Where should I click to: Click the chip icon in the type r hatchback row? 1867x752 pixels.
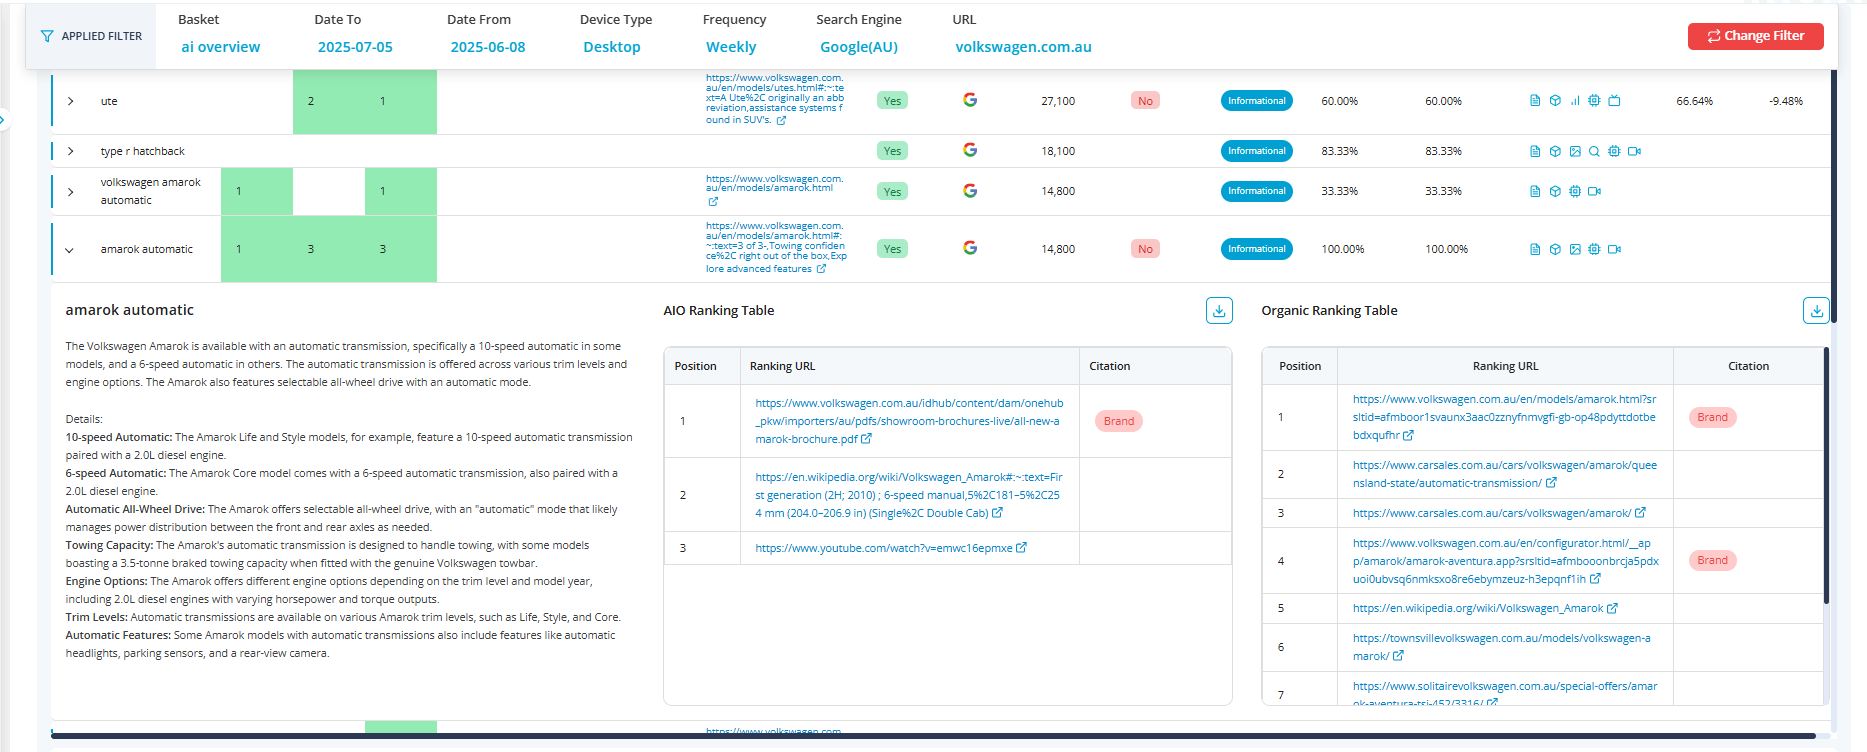[1614, 151]
